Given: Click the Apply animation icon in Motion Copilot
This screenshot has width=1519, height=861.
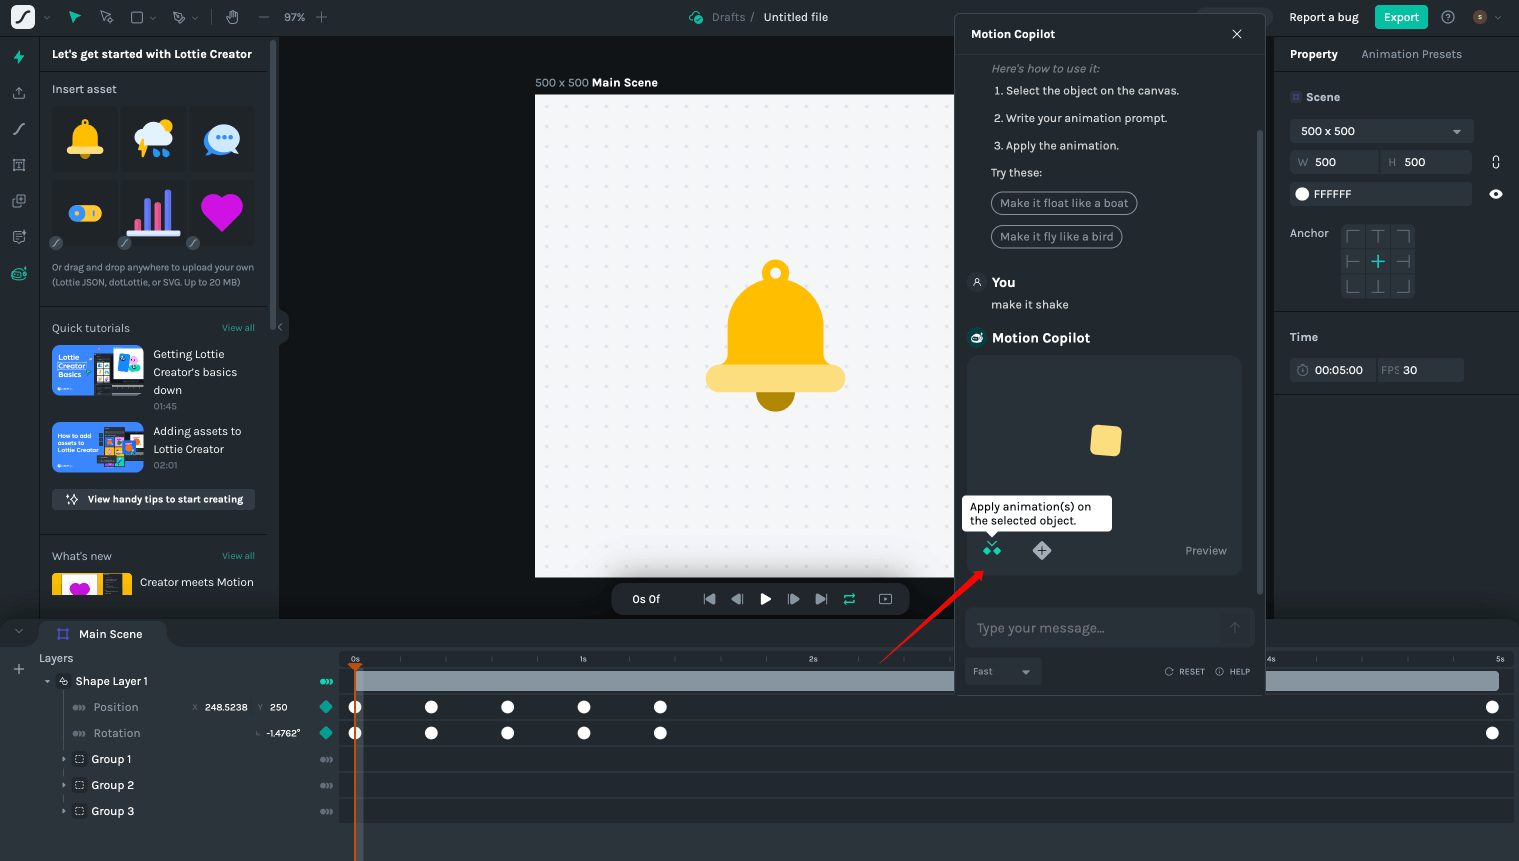Looking at the screenshot, I should coord(991,550).
